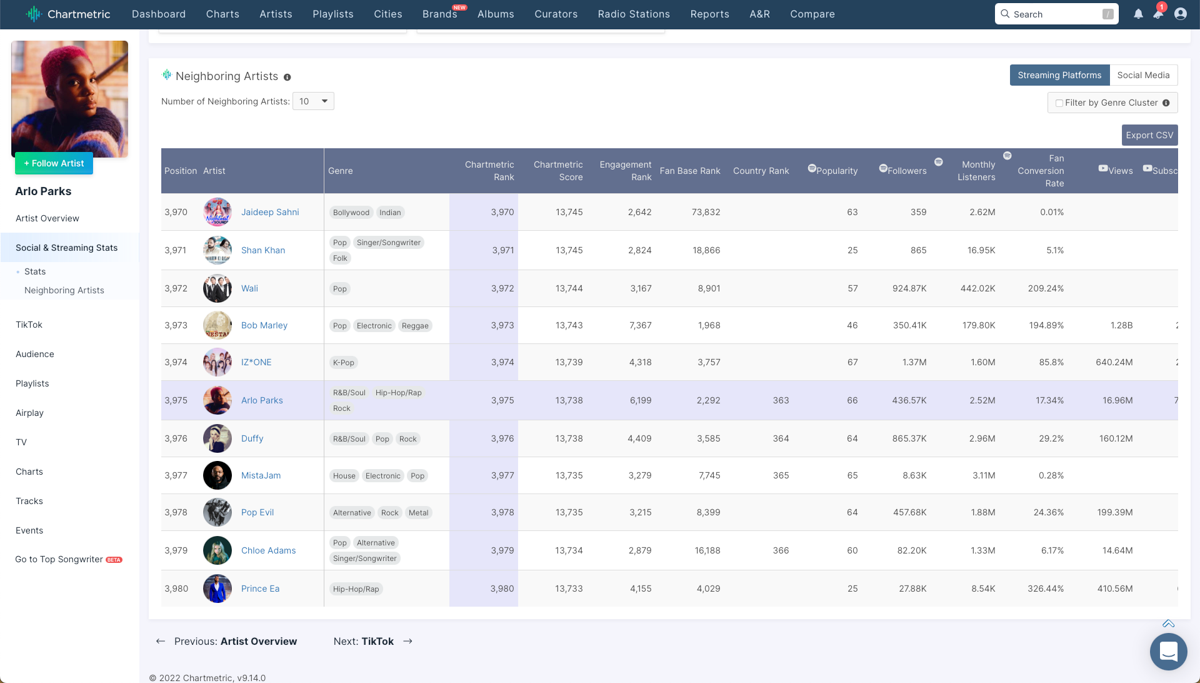Click the info icon beside Filter by Genre Cluster
The height and width of the screenshot is (683, 1200).
click(x=1166, y=103)
